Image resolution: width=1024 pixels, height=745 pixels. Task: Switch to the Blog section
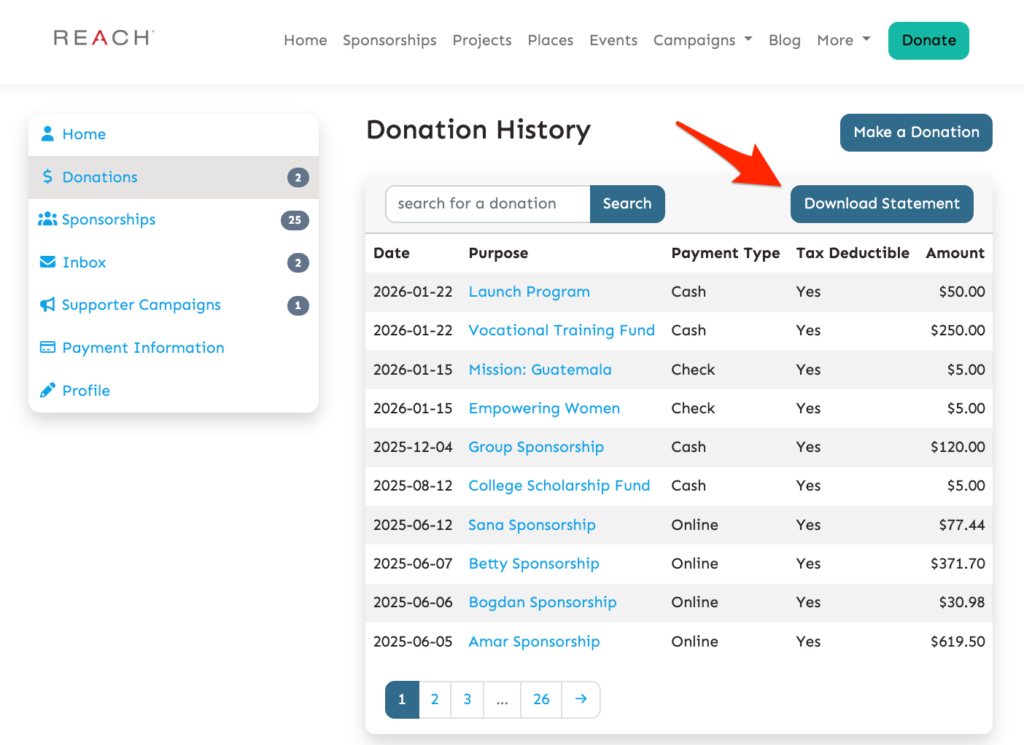(784, 40)
